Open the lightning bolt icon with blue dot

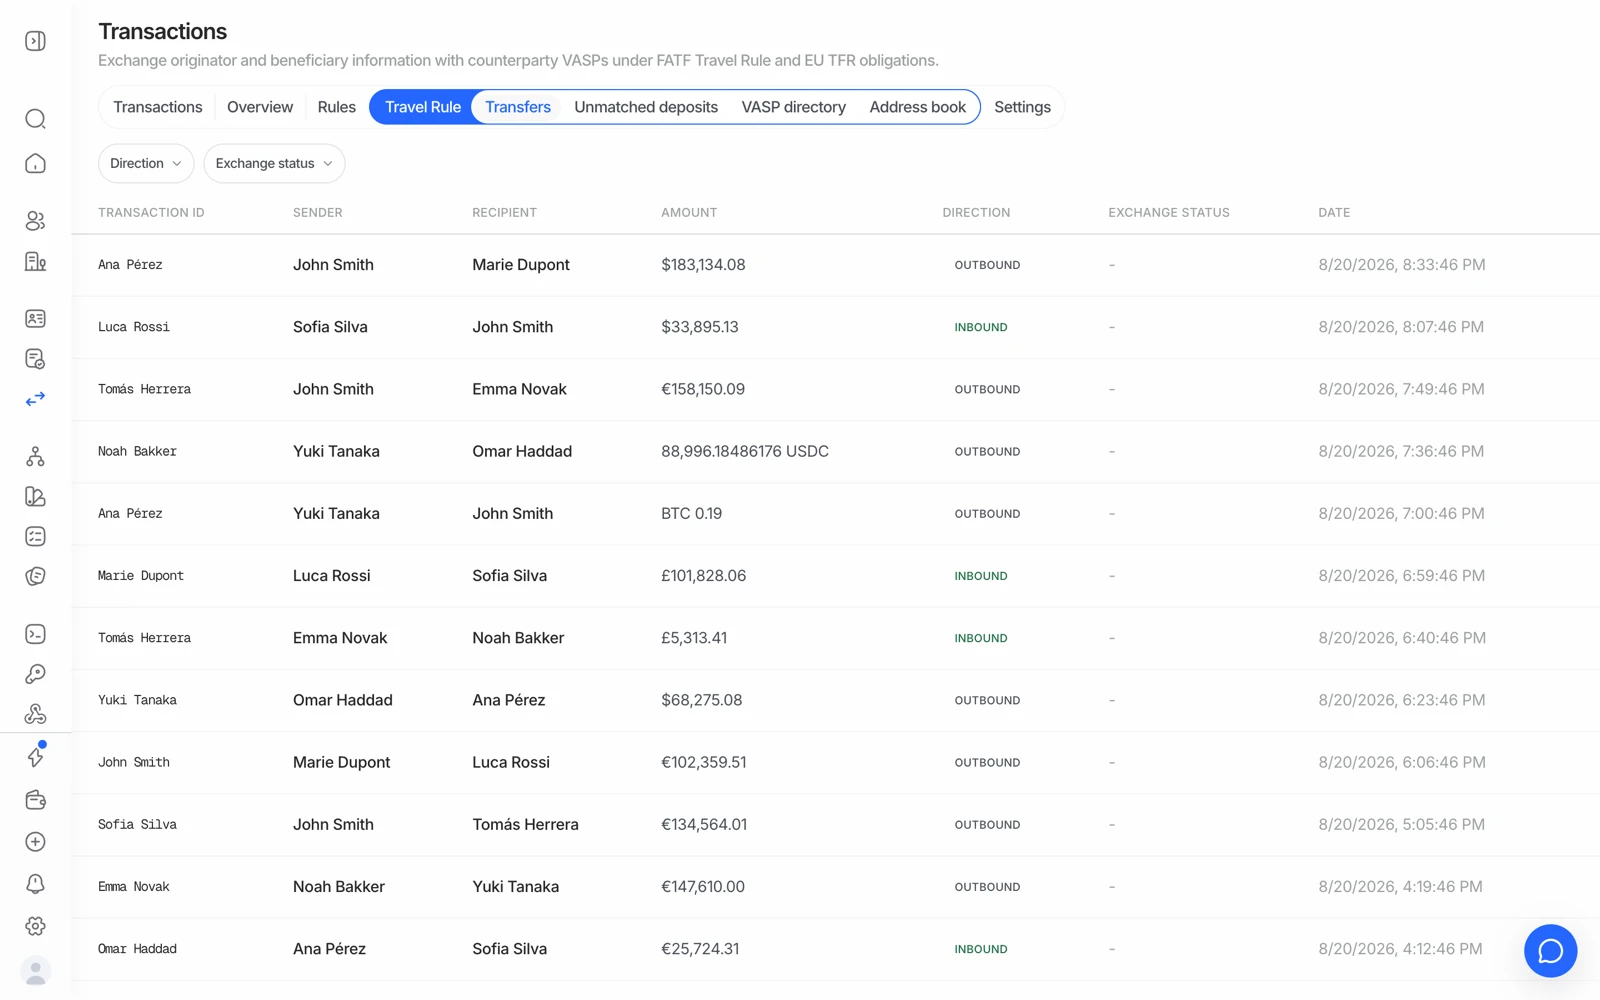point(35,757)
